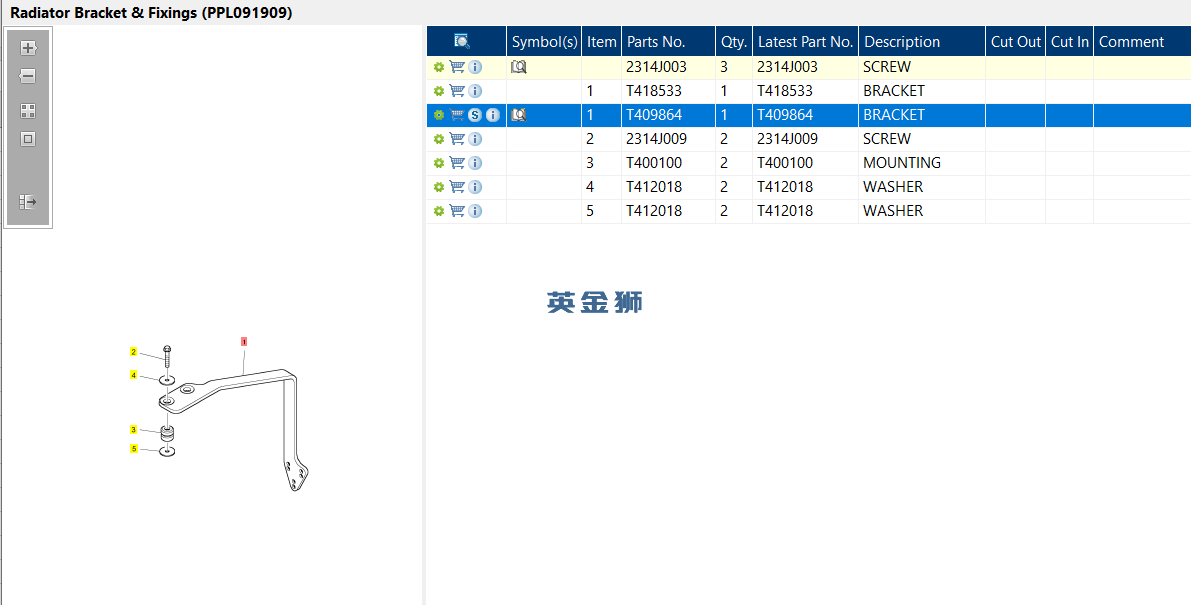Select the T418533 parts number cell
Screen dimensions: 1191x605
pyautogui.click(x=668, y=91)
